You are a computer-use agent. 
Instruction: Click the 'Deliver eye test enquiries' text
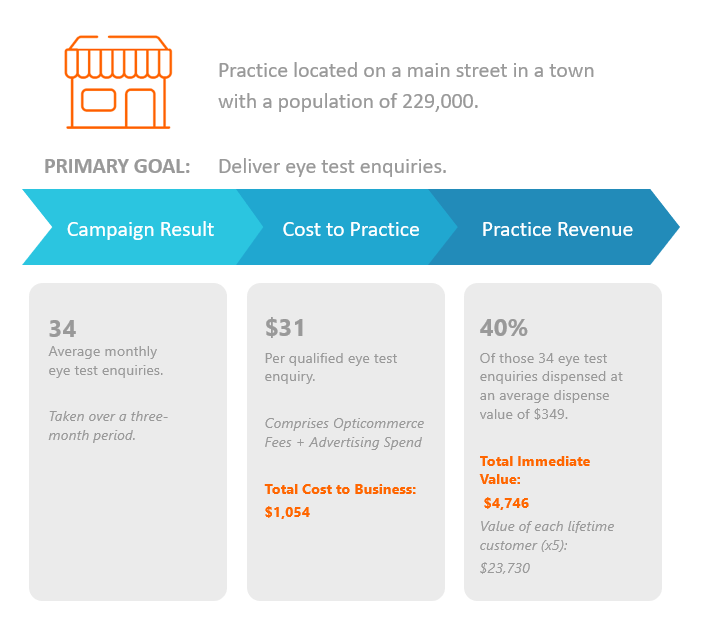[x=332, y=166]
